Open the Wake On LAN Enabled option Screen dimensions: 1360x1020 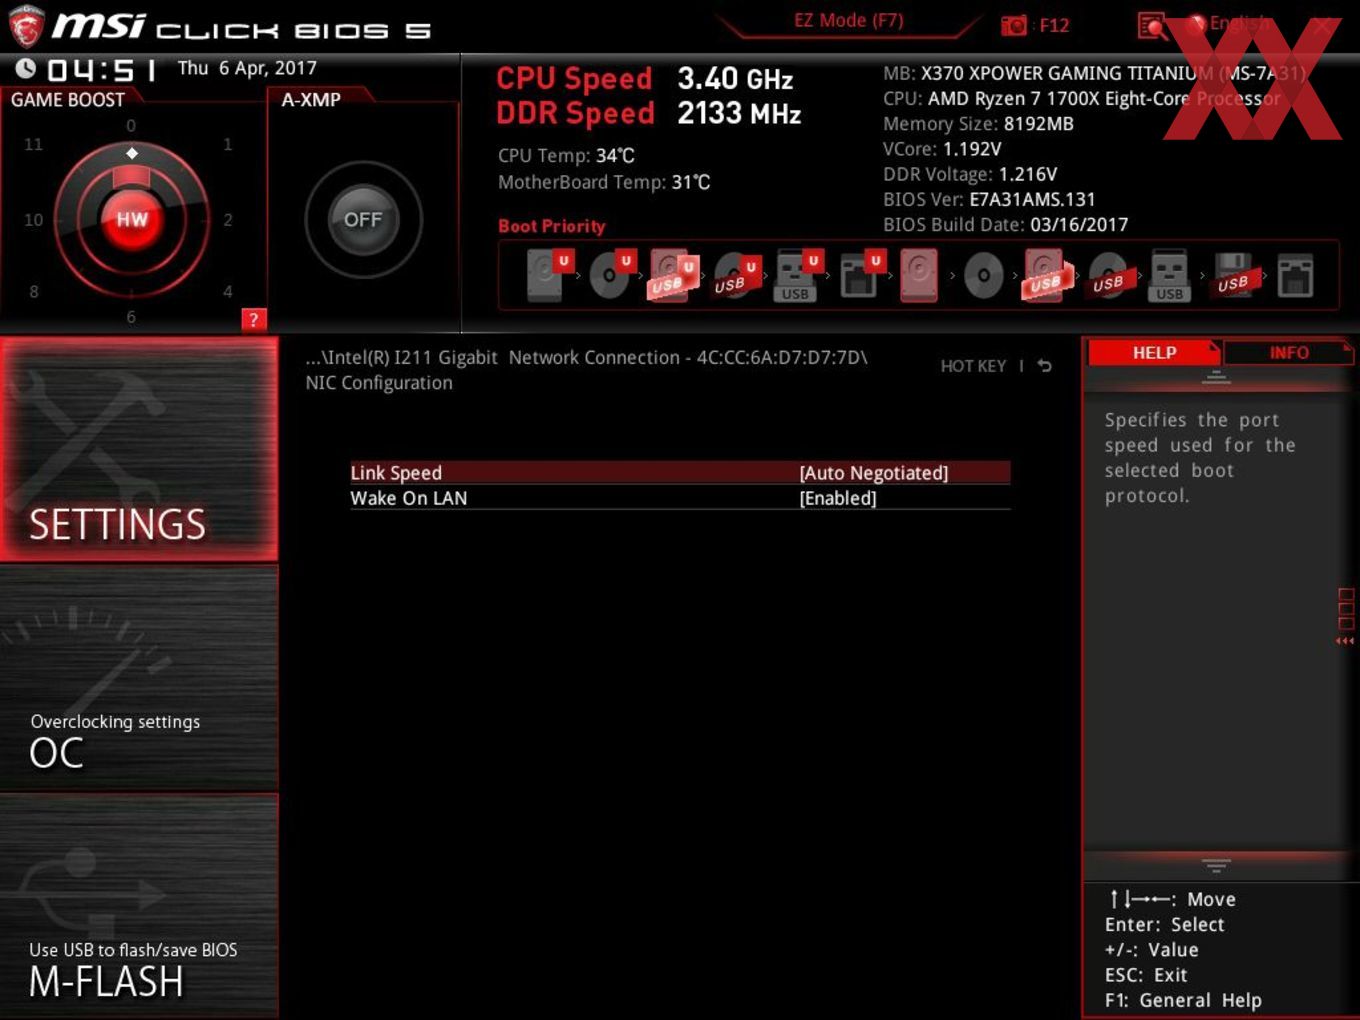(838, 498)
